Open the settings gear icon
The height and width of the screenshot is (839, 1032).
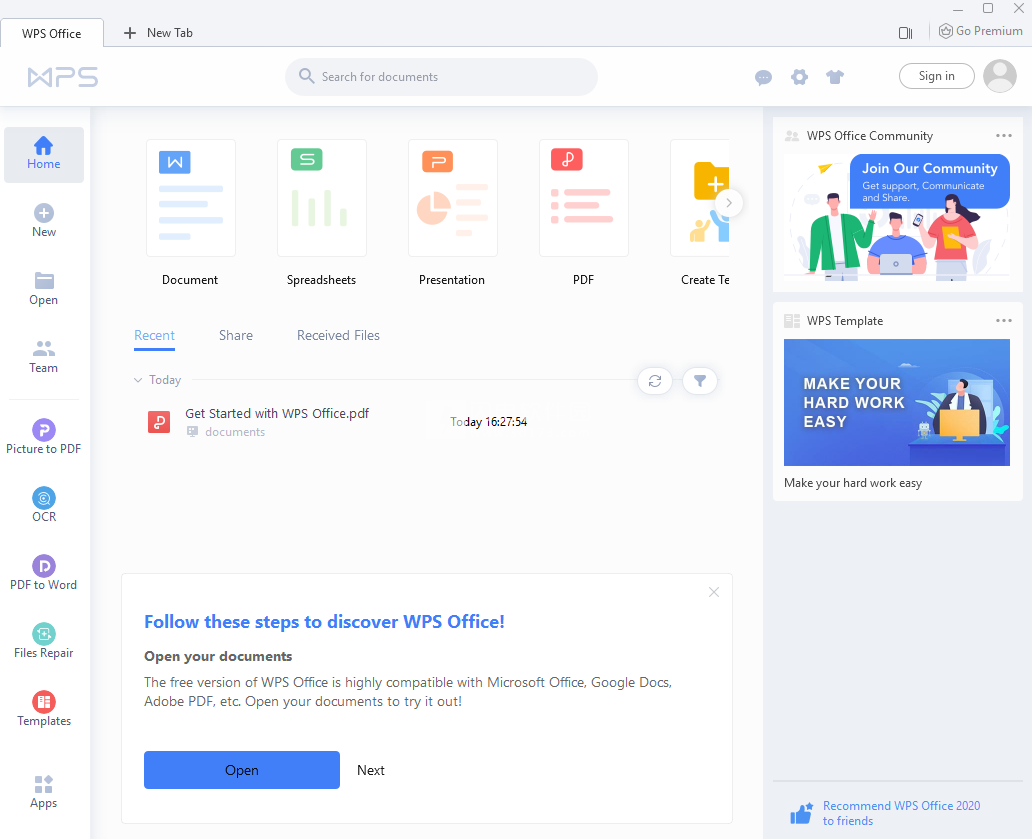(x=799, y=77)
